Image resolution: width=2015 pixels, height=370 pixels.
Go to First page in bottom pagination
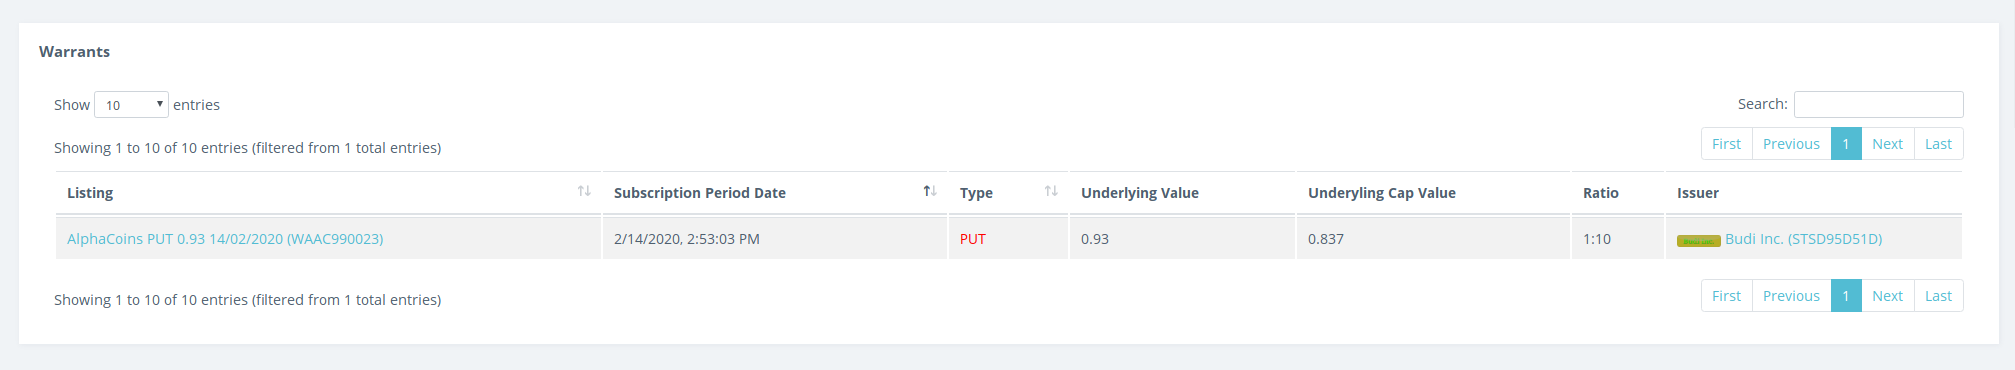(x=1726, y=296)
